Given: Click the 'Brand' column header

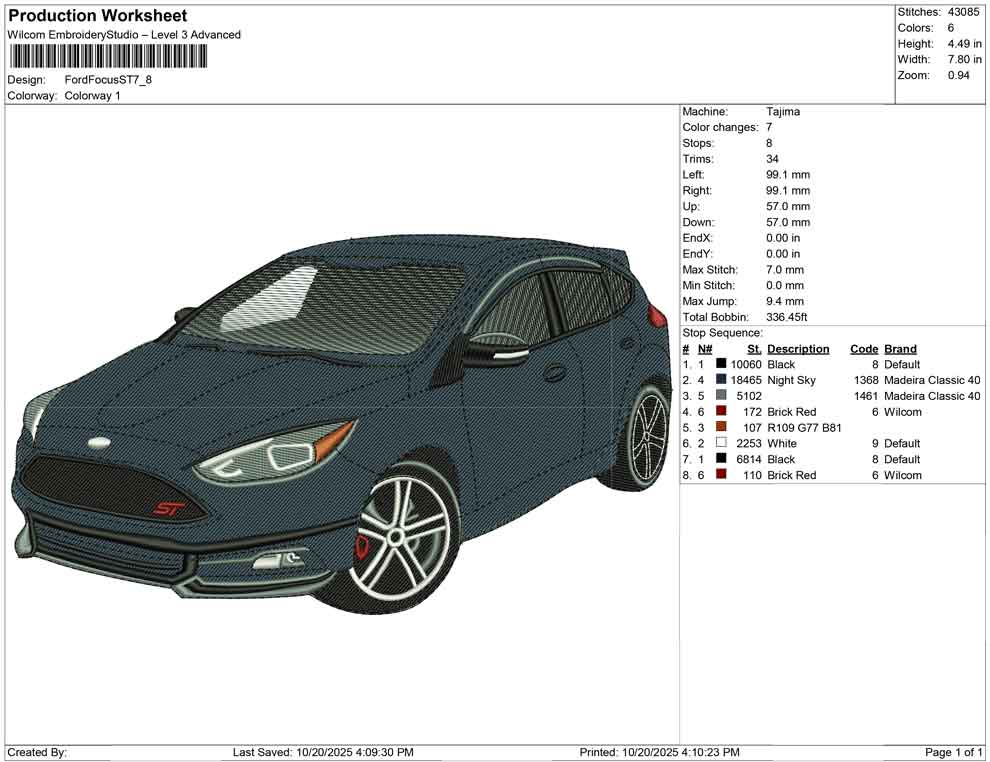Looking at the screenshot, I should [x=900, y=349].
